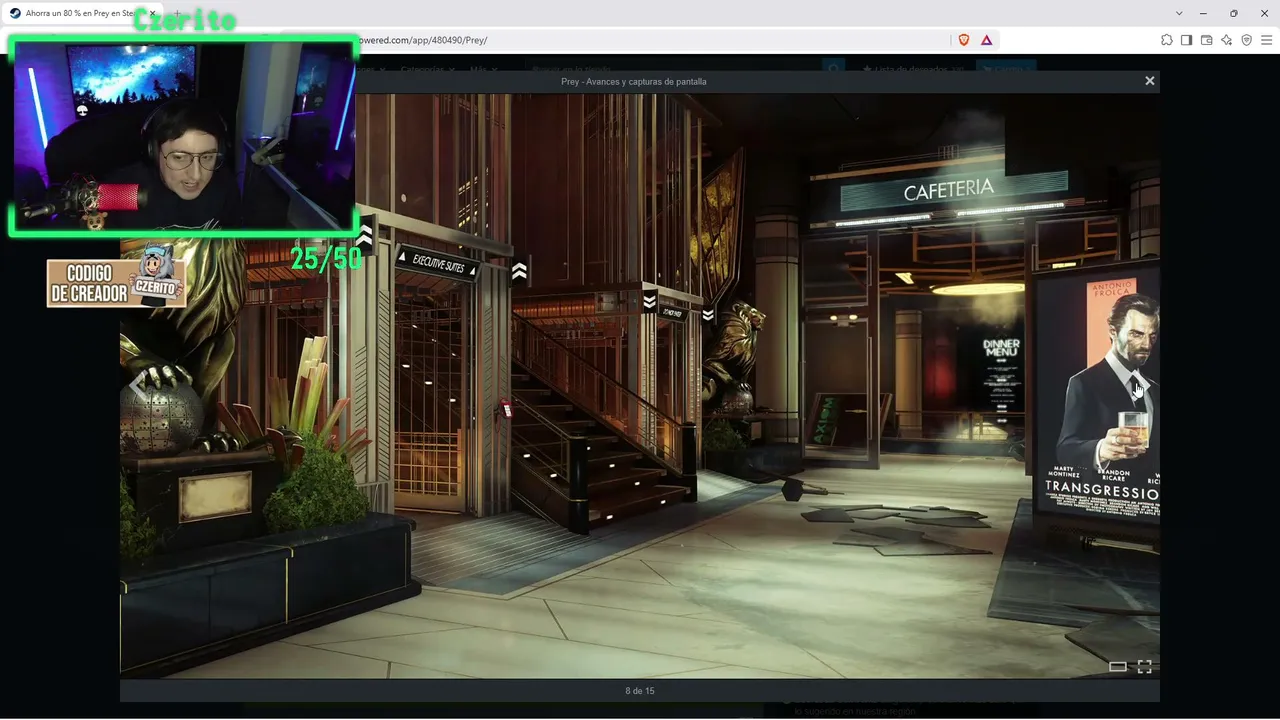The width and height of the screenshot is (1280, 720).
Task: Open the Brave Wallet icon
Action: (1207, 40)
